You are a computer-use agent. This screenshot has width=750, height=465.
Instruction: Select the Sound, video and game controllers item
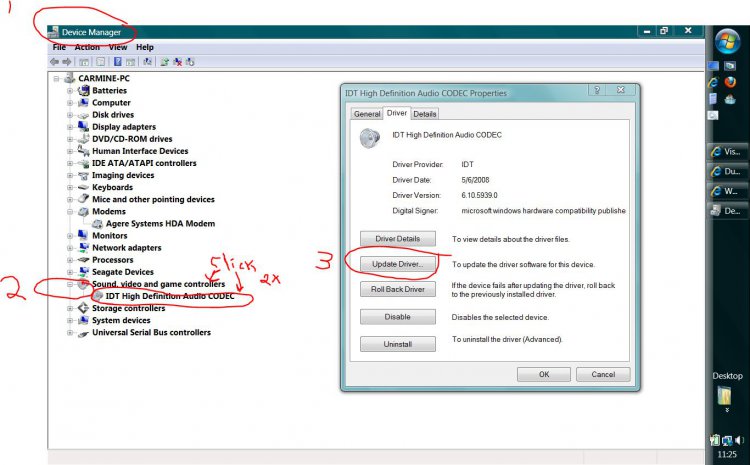click(158, 284)
